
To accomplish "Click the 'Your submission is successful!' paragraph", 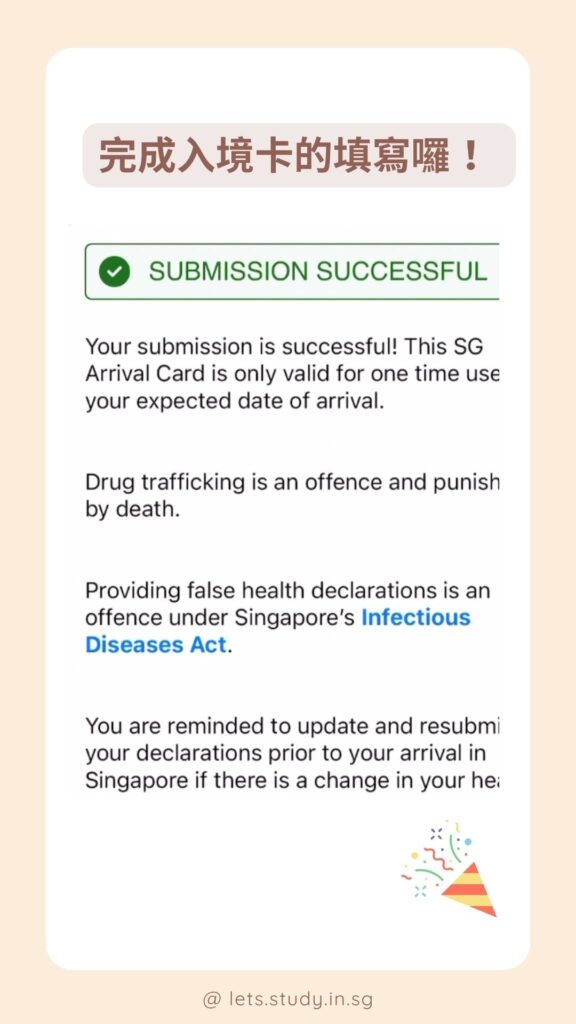I will (x=292, y=374).
